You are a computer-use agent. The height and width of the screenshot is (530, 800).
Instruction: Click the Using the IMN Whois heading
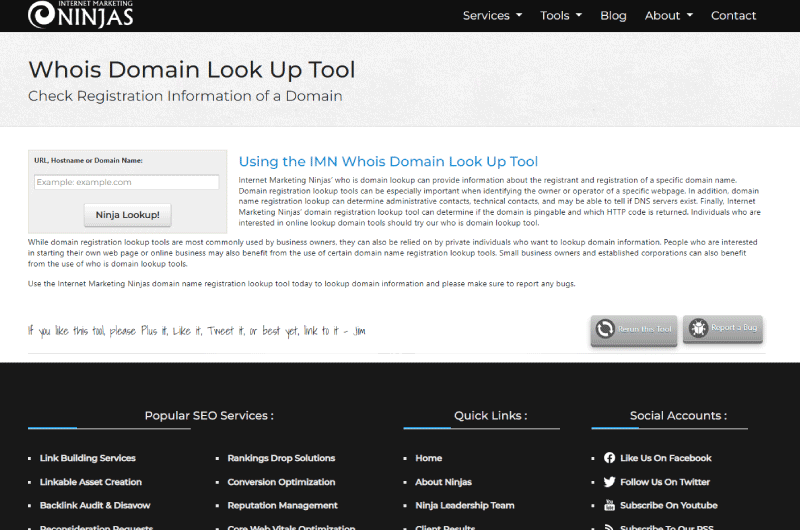[x=388, y=162]
